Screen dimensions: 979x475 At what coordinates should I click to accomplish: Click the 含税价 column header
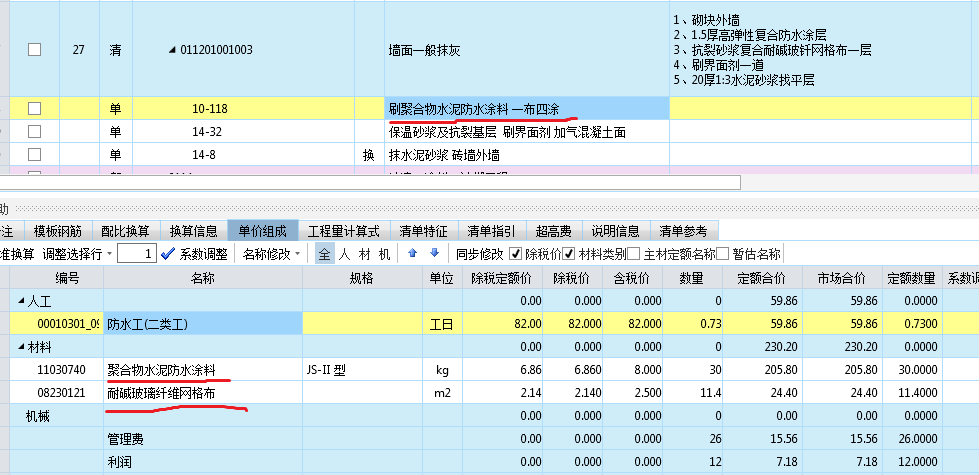(632, 278)
